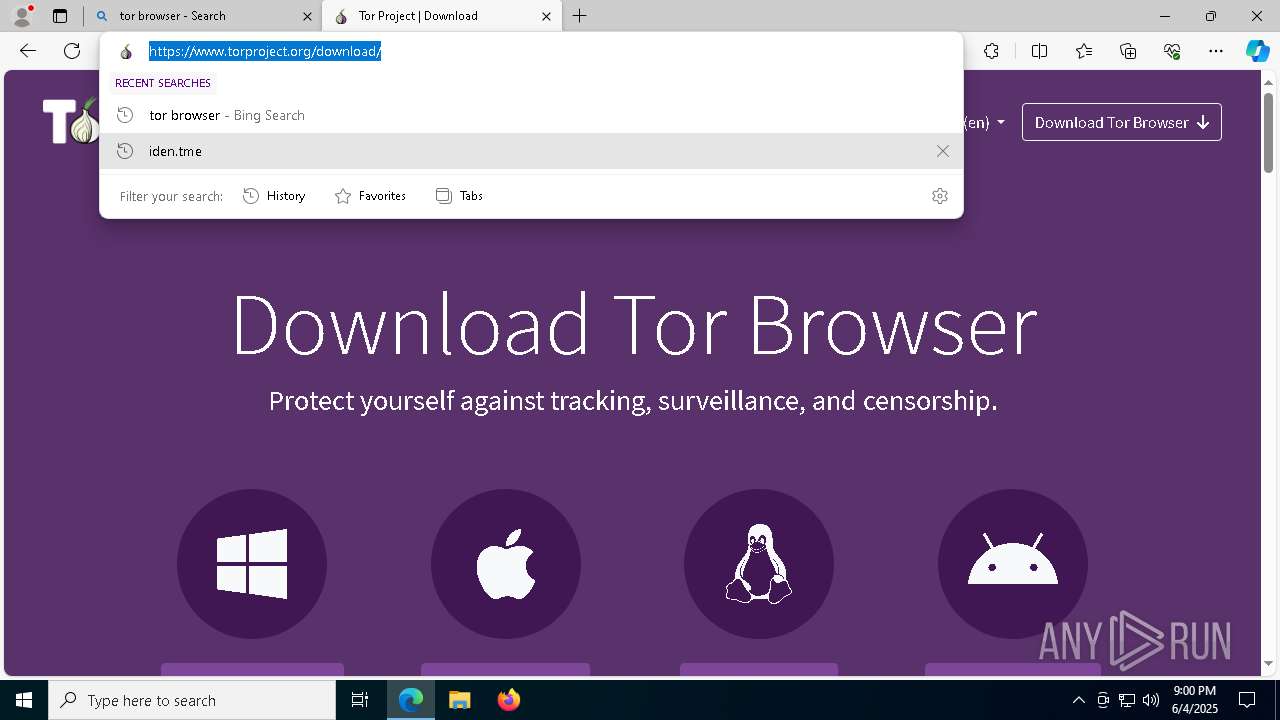Open the notification center icon
1280x720 pixels.
(1247, 700)
